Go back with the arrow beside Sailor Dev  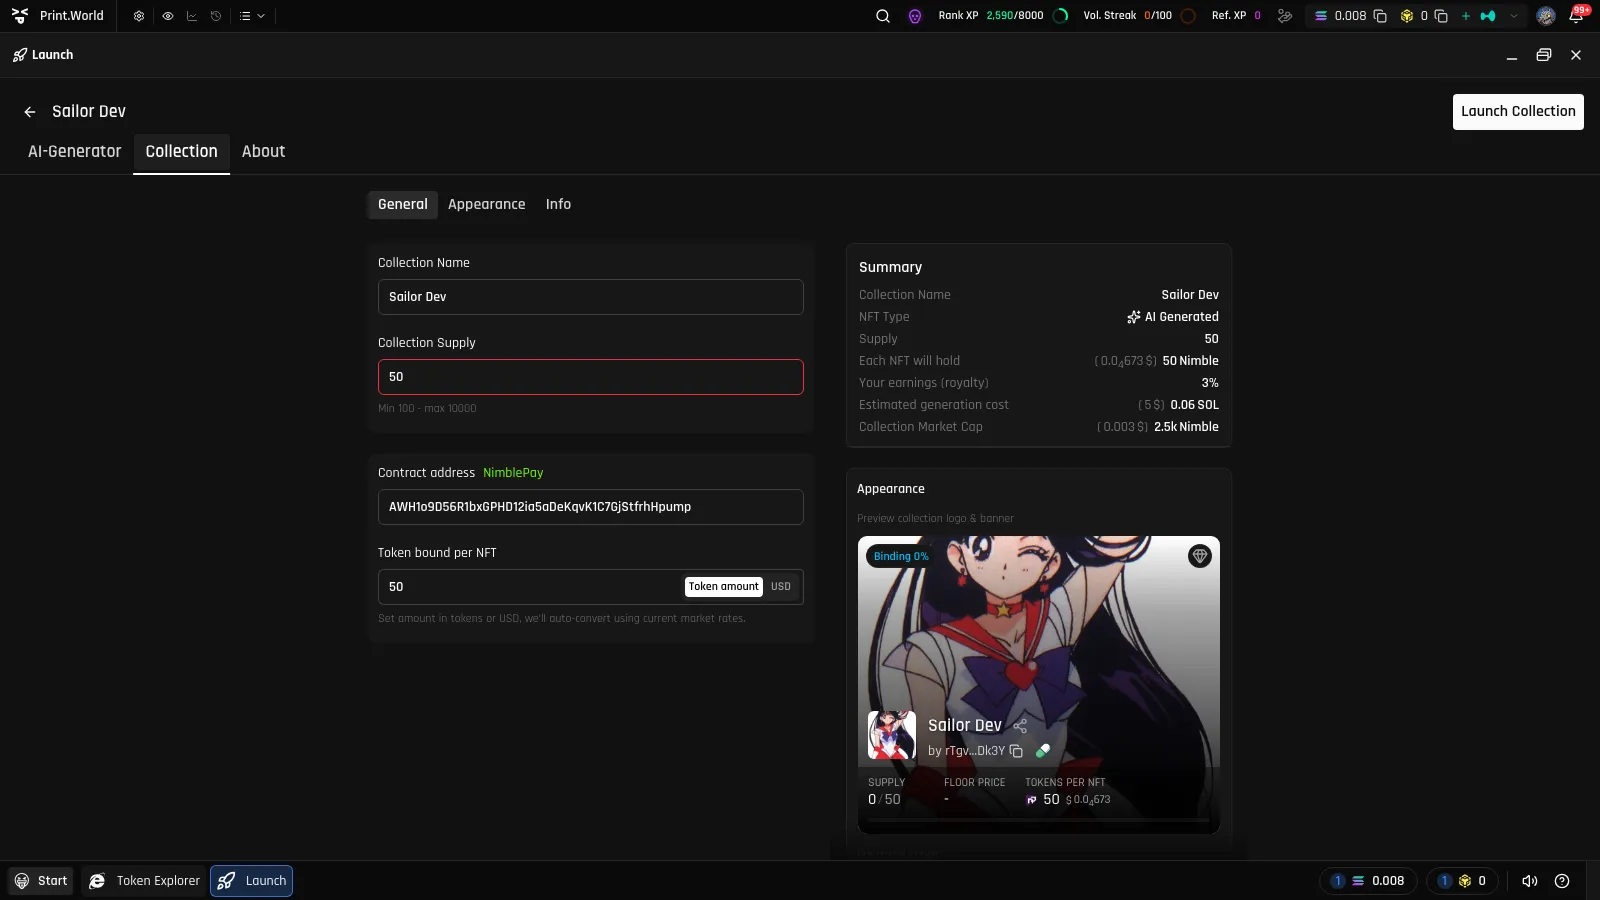(x=30, y=112)
